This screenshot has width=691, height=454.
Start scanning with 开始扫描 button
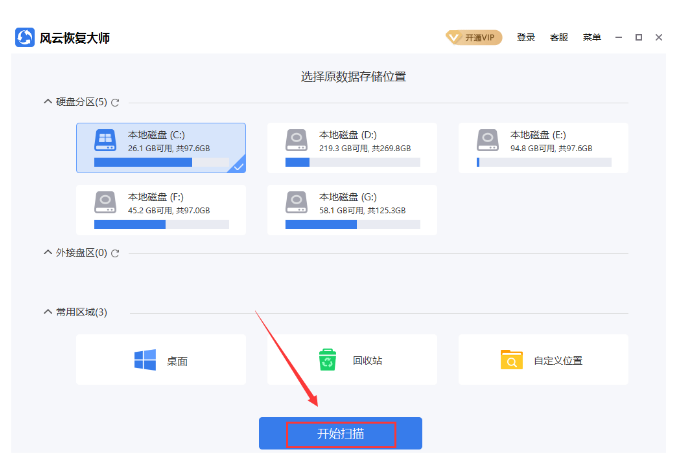point(341,434)
